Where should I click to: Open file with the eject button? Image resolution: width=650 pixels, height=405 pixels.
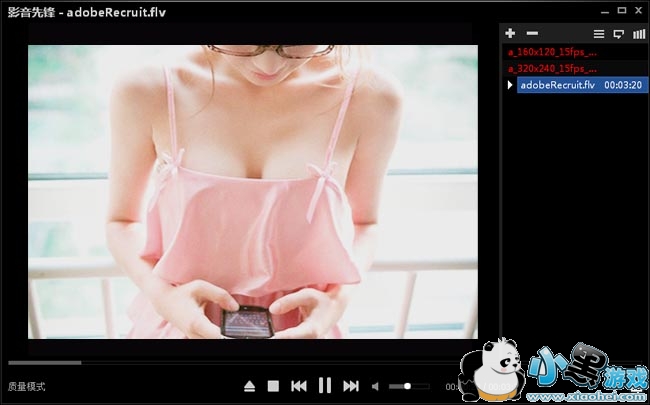pyautogui.click(x=249, y=386)
